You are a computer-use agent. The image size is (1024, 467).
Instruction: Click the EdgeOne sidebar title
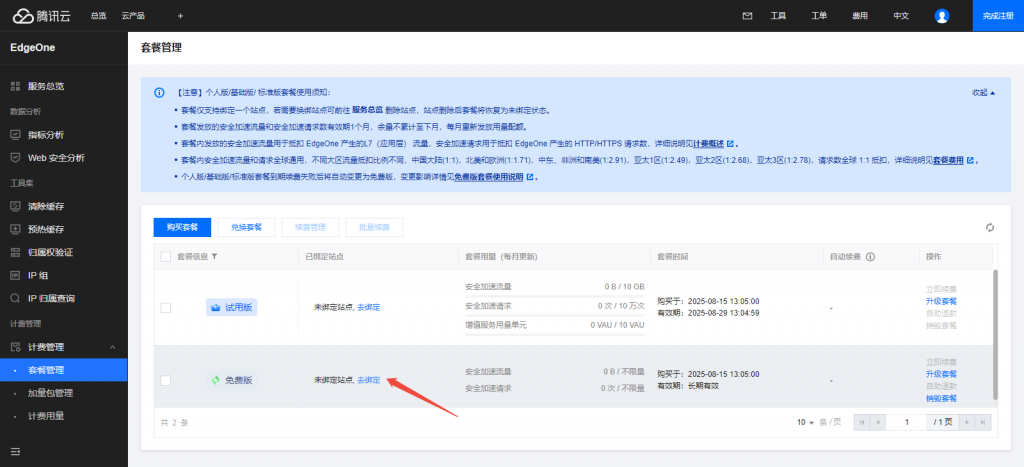point(32,48)
